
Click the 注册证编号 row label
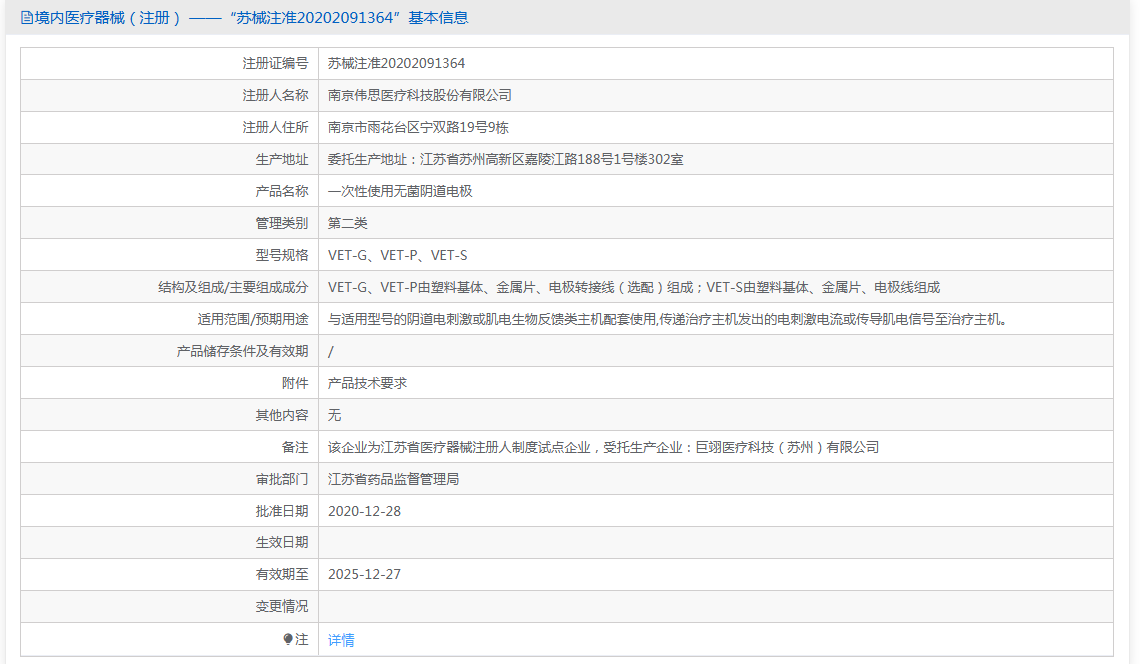pyautogui.click(x=276, y=63)
